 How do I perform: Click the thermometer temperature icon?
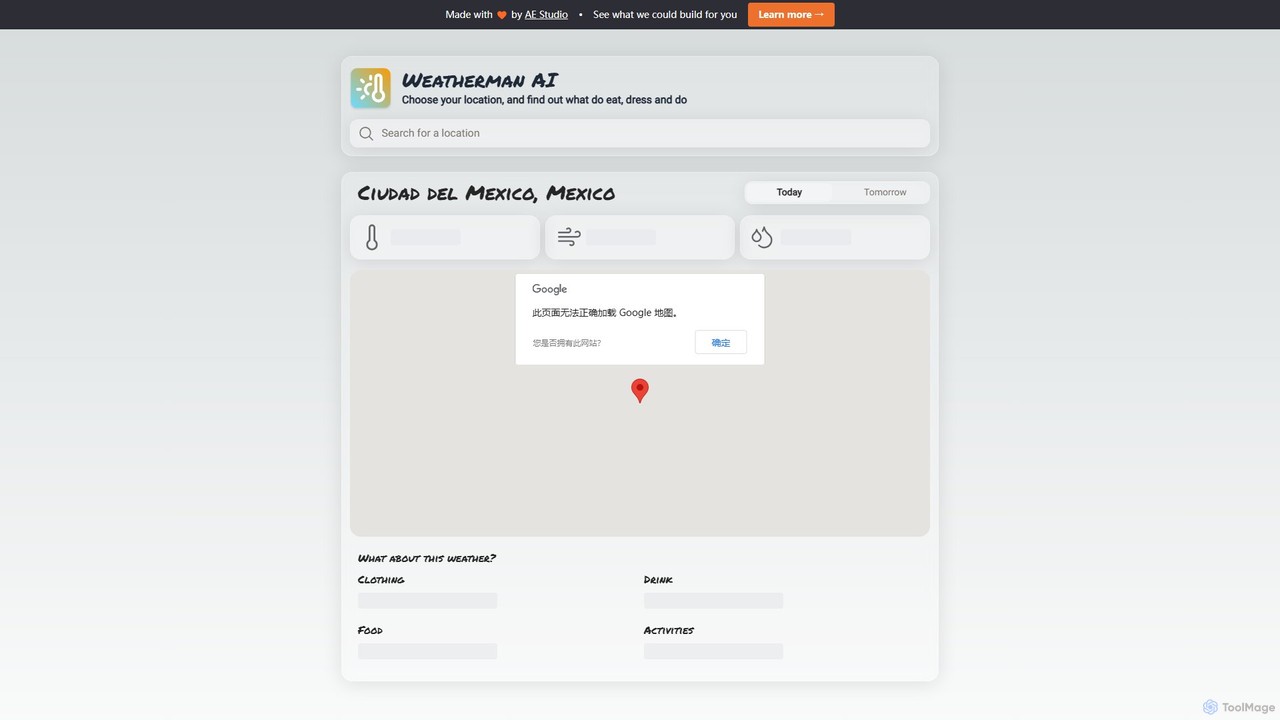click(x=372, y=237)
